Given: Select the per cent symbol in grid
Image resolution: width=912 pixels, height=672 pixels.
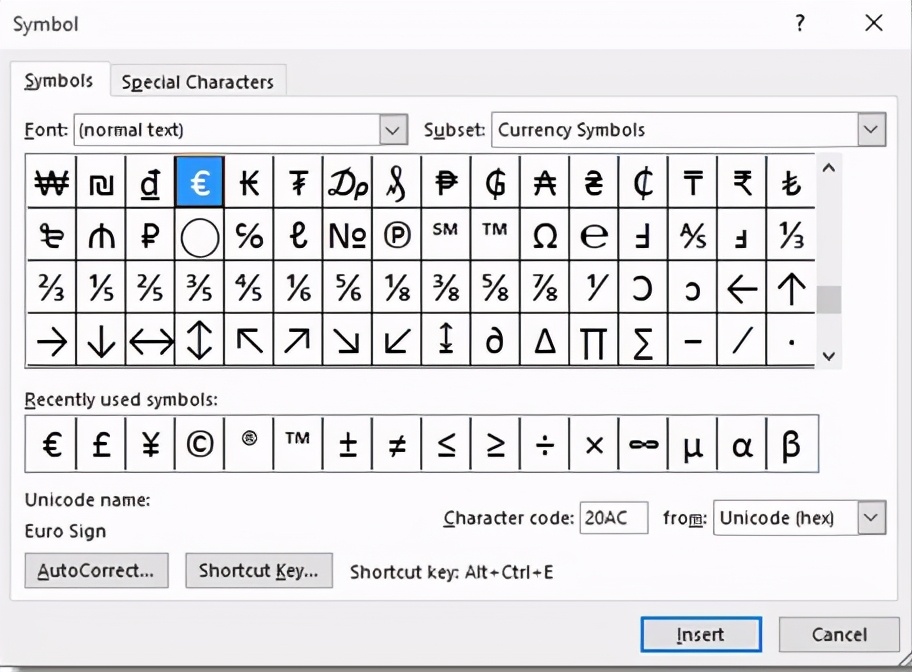Looking at the screenshot, I should [x=248, y=235].
